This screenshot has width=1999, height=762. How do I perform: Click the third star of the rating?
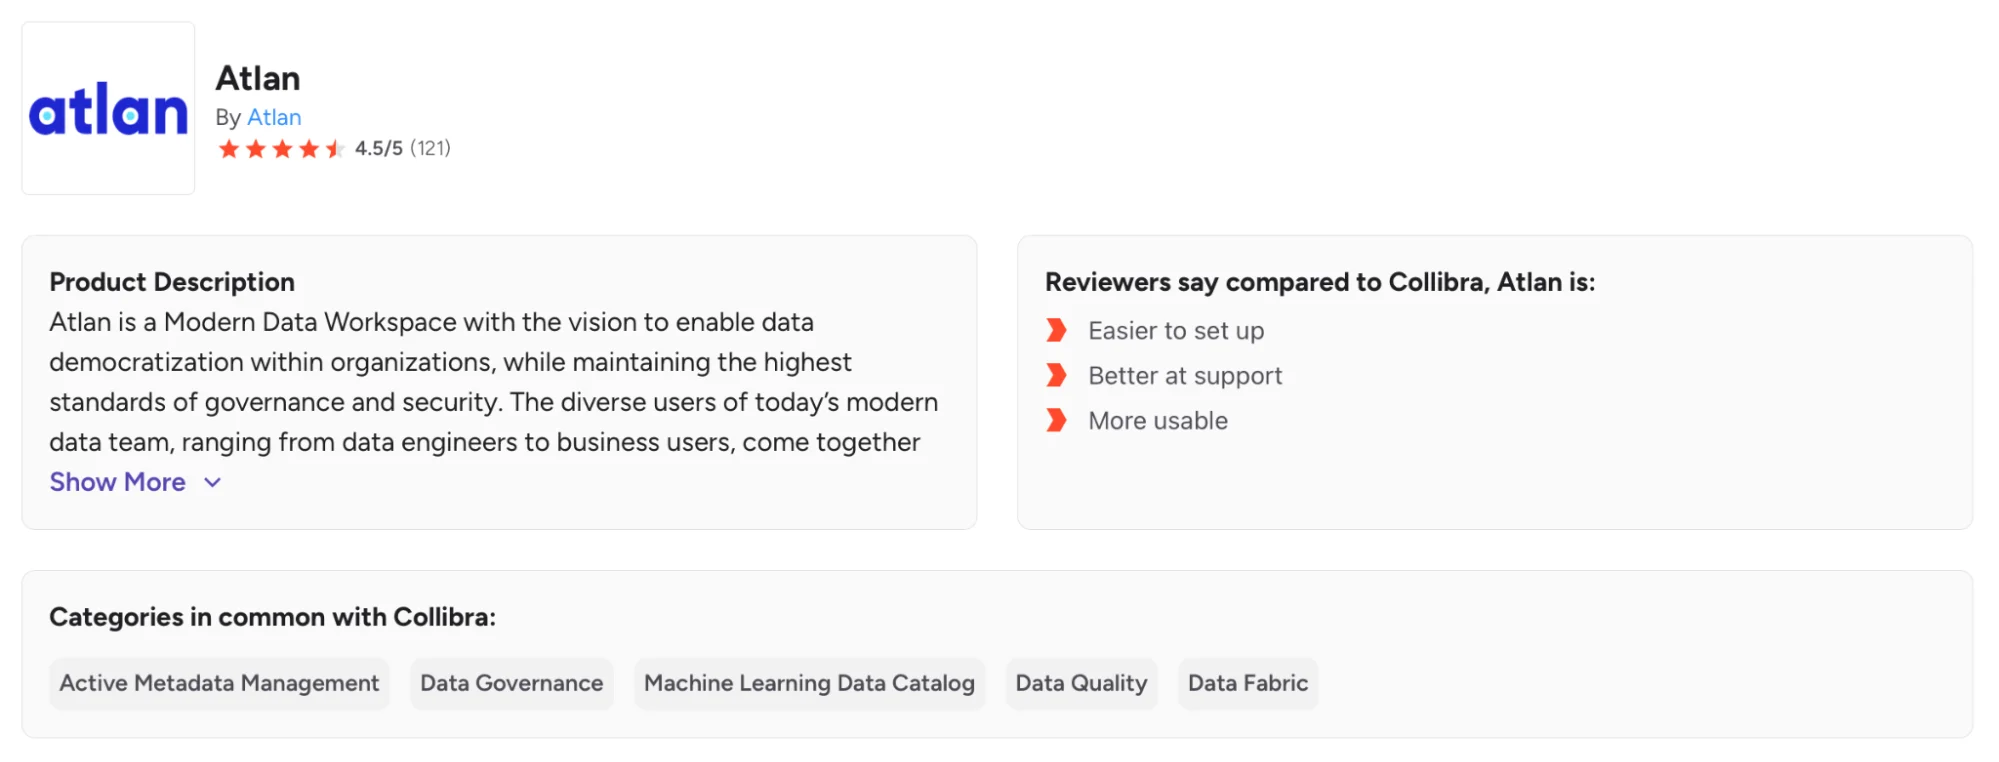pos(284,148)
